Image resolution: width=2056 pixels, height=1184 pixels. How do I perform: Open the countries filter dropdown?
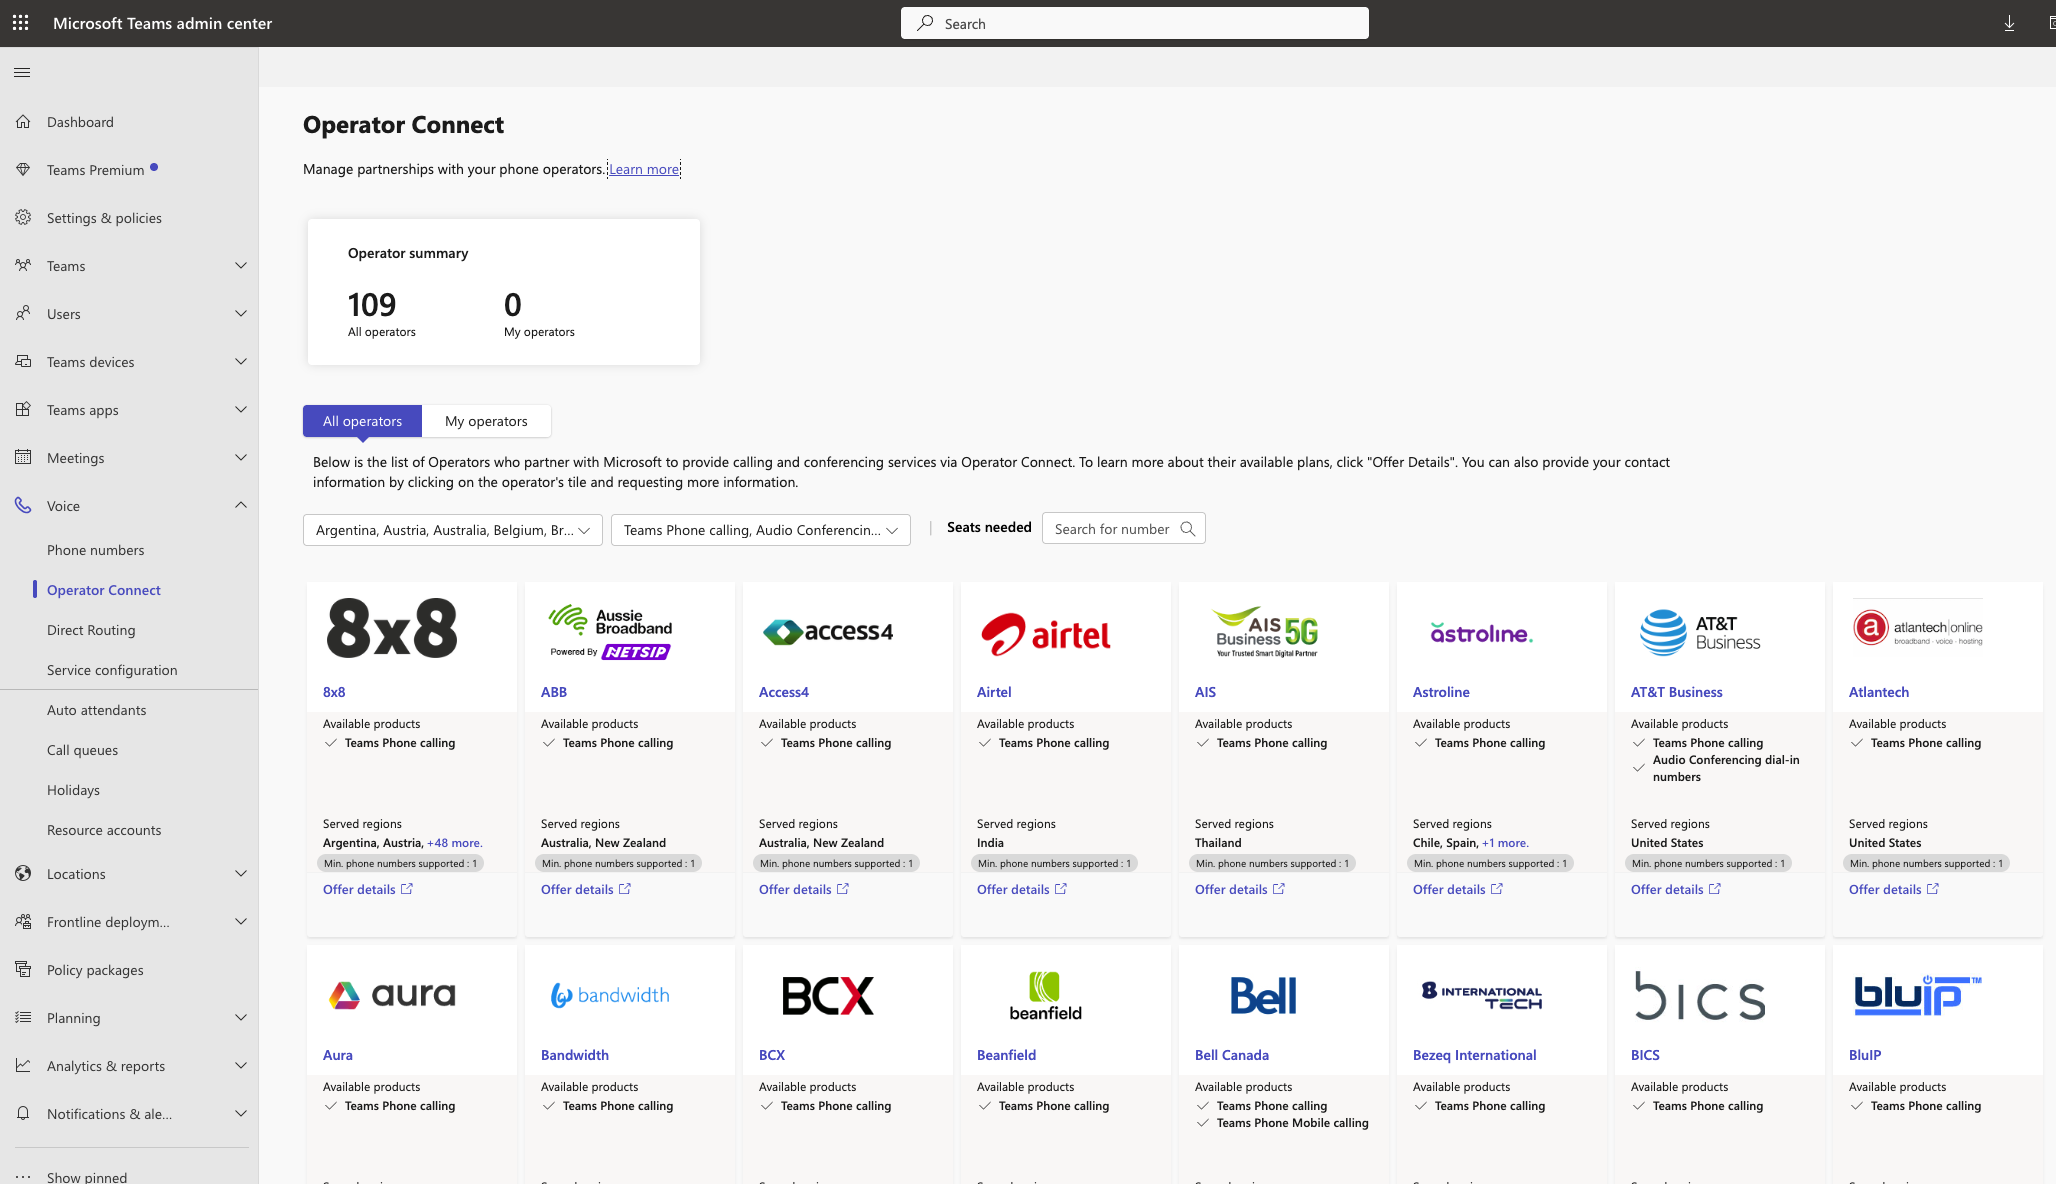point(452,530)
